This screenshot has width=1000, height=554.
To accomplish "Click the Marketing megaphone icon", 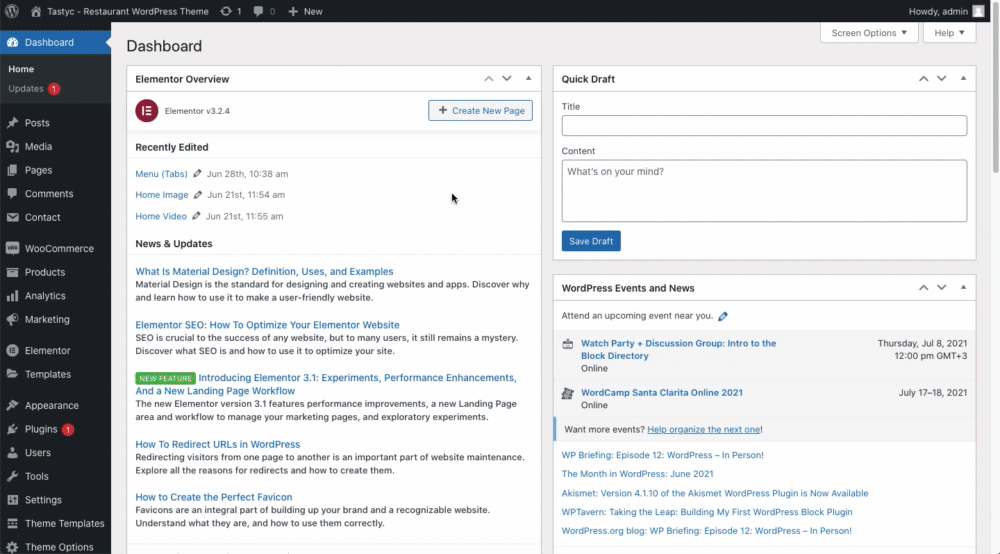I will click(x=12, y=319).
